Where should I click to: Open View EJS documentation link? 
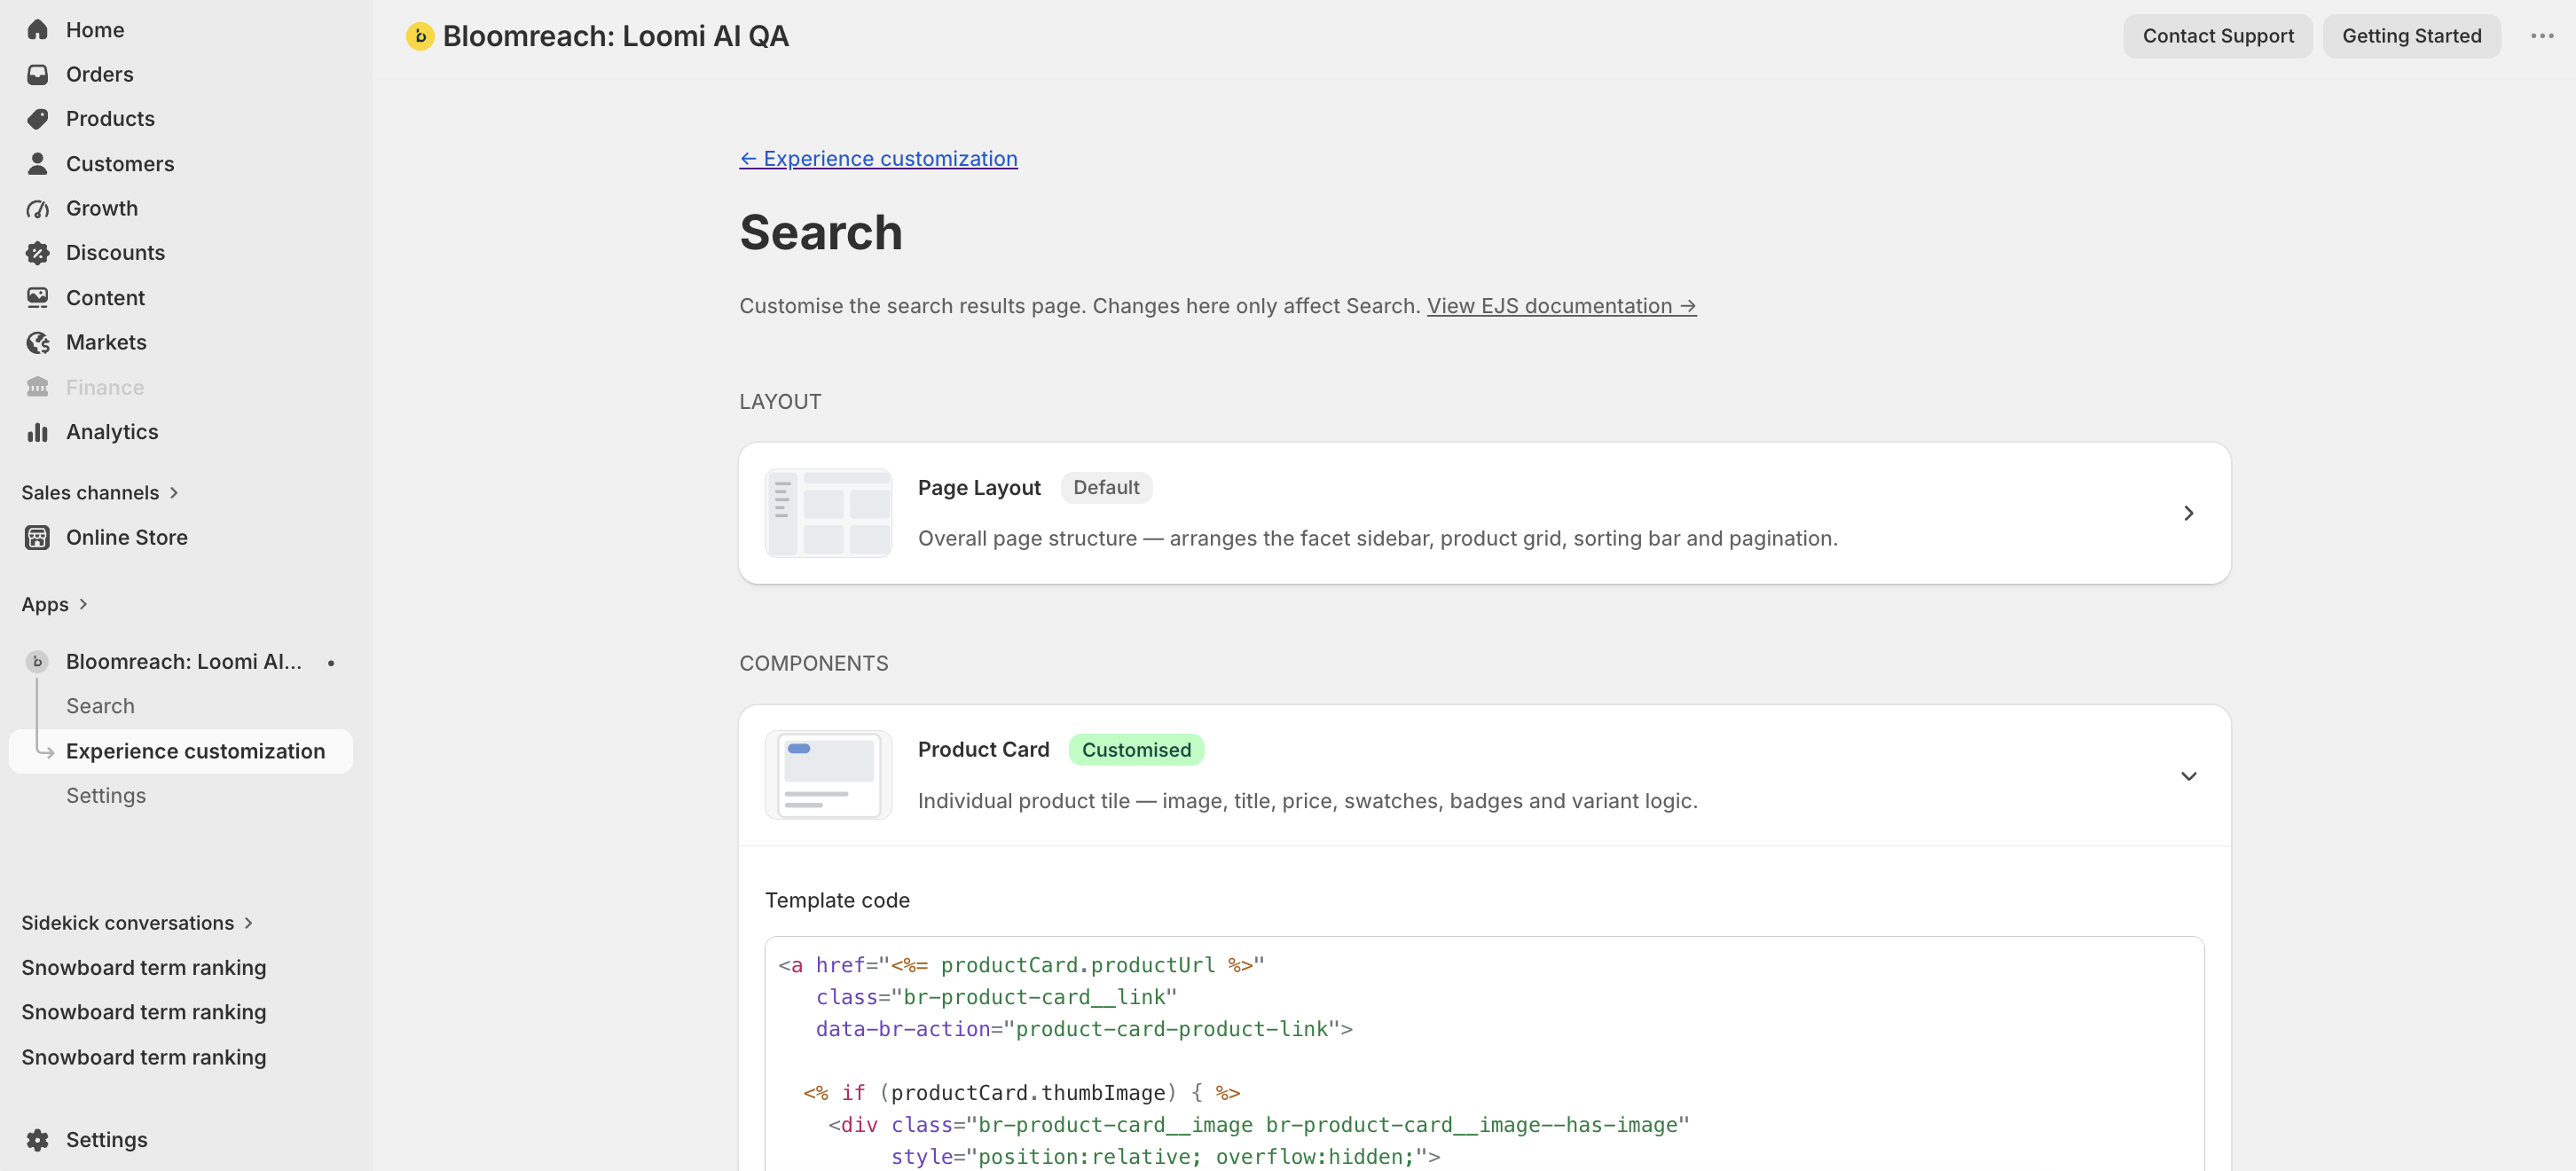pyautogui.click(x=1561, y=306)
